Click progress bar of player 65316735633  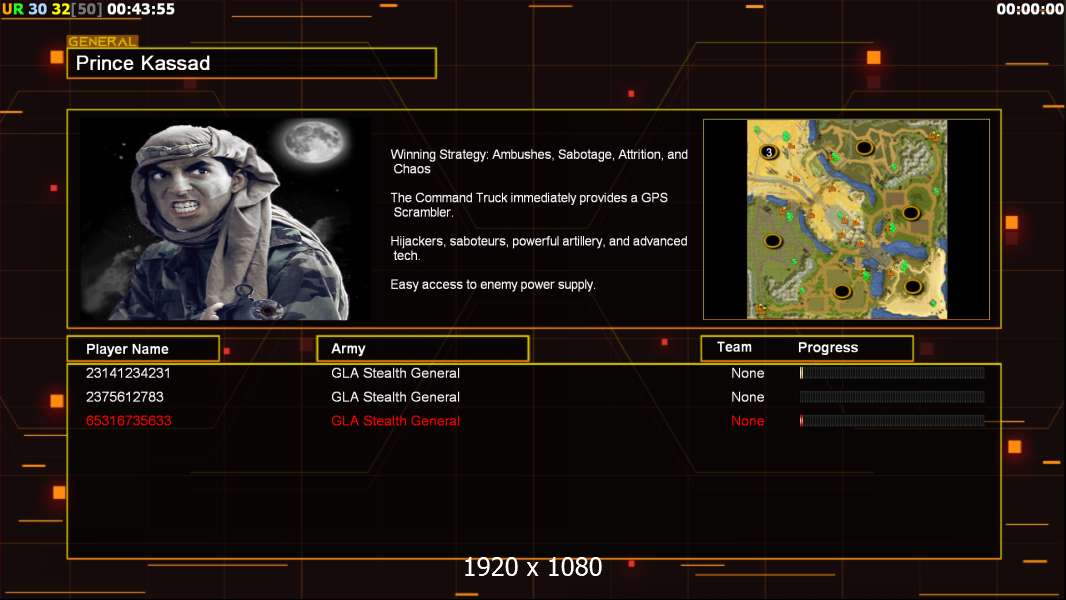[x=892, y=421]
